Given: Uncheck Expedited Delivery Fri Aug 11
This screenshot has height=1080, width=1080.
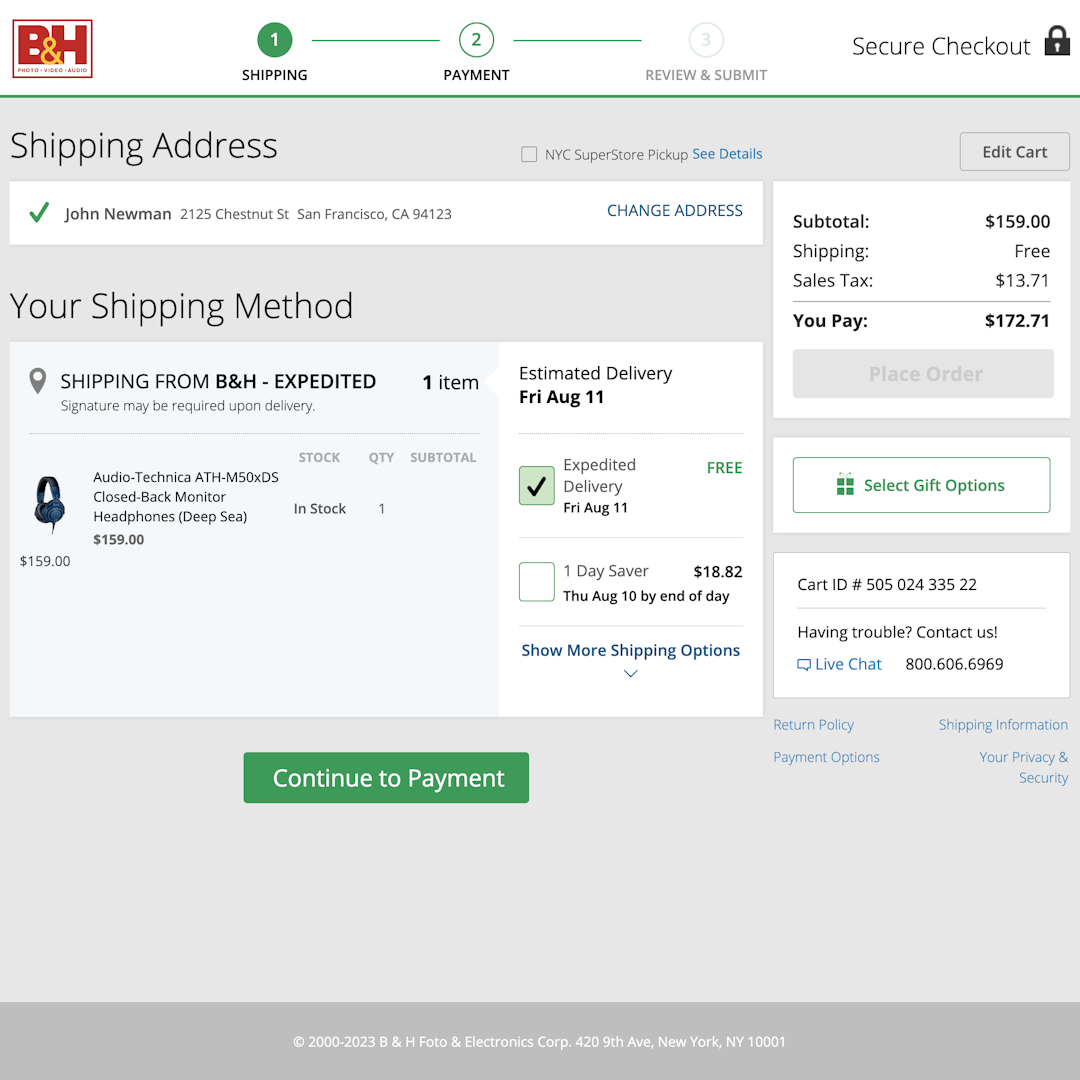Looking at the screenshot, I should click(x=536, y=485).
